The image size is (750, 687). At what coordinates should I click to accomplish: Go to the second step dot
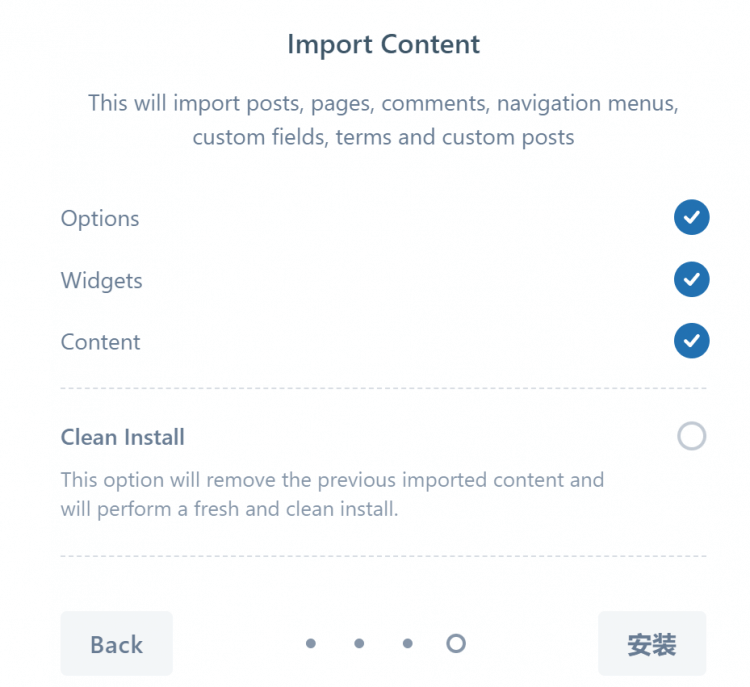click(x=359, y=644)
